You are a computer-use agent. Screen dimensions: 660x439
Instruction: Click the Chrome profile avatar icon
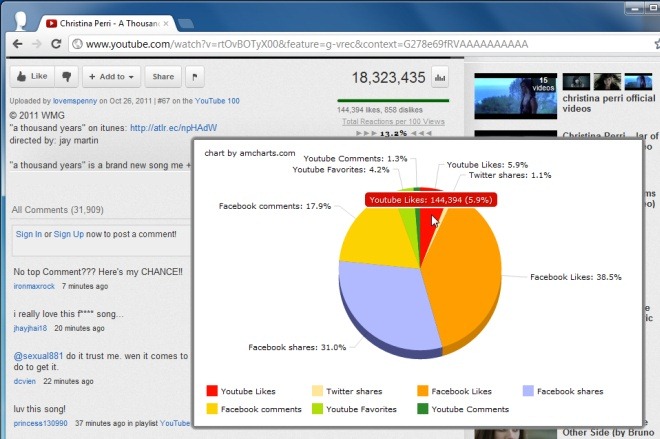[20, 21]
